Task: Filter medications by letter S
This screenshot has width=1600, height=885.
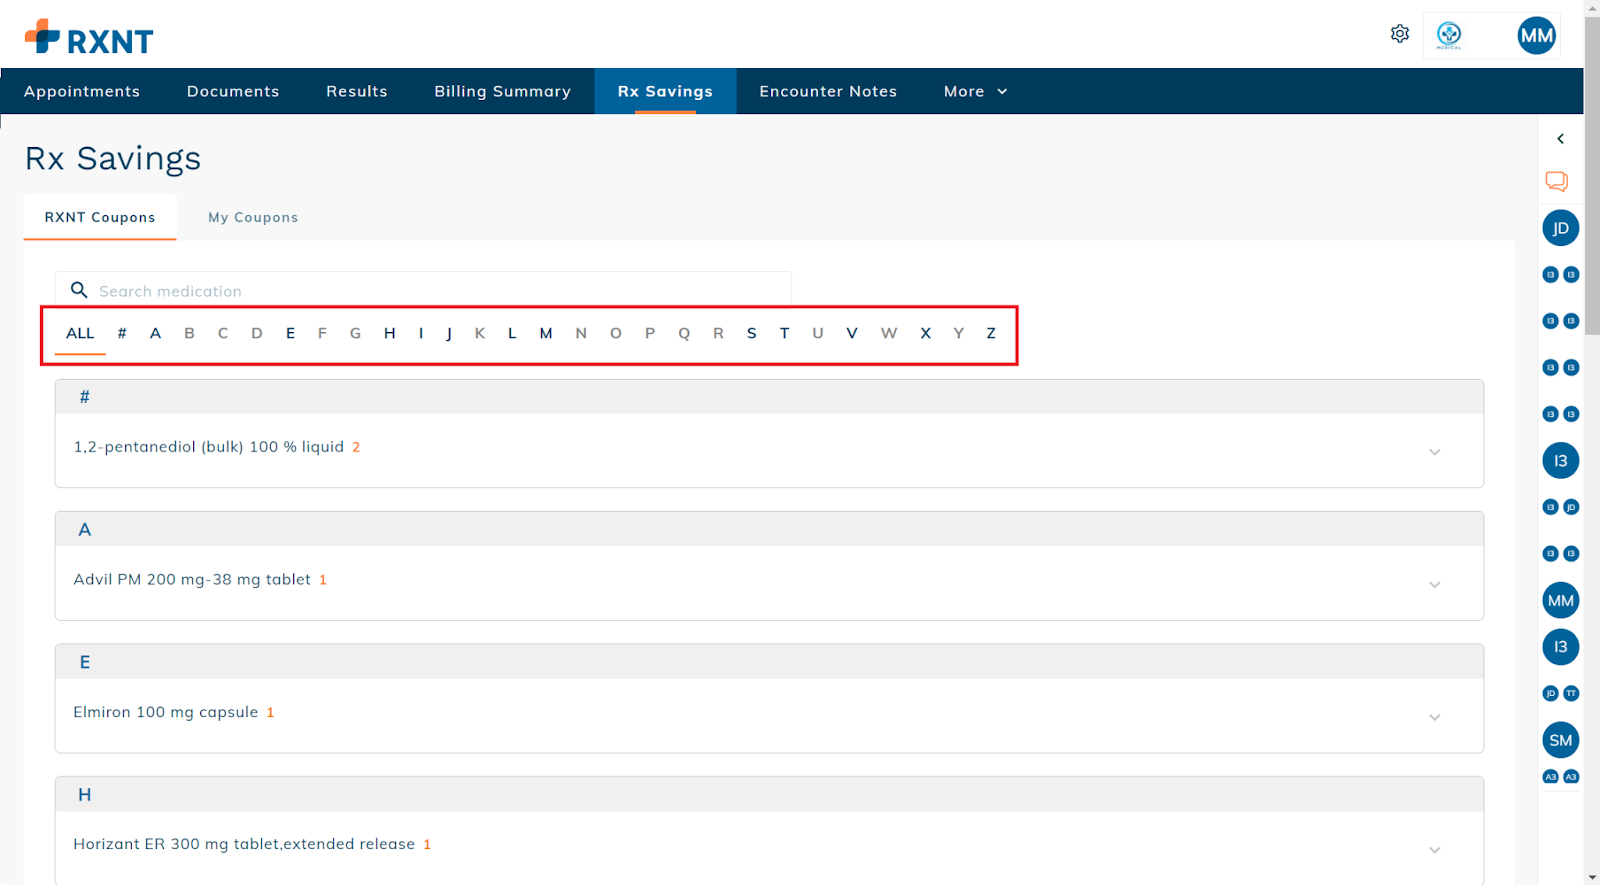Action: (751, 333)
